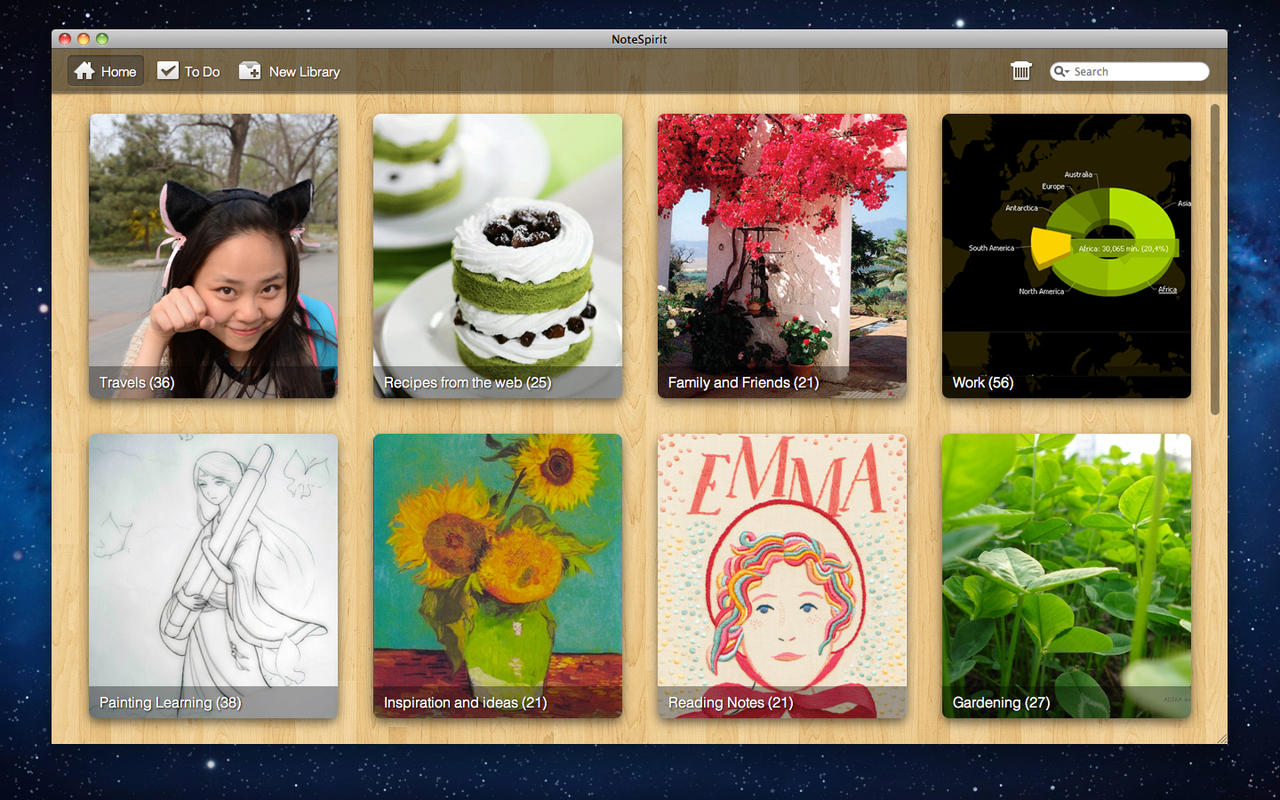
Task: Open the Family and Friends library
Action: (782, 255)
